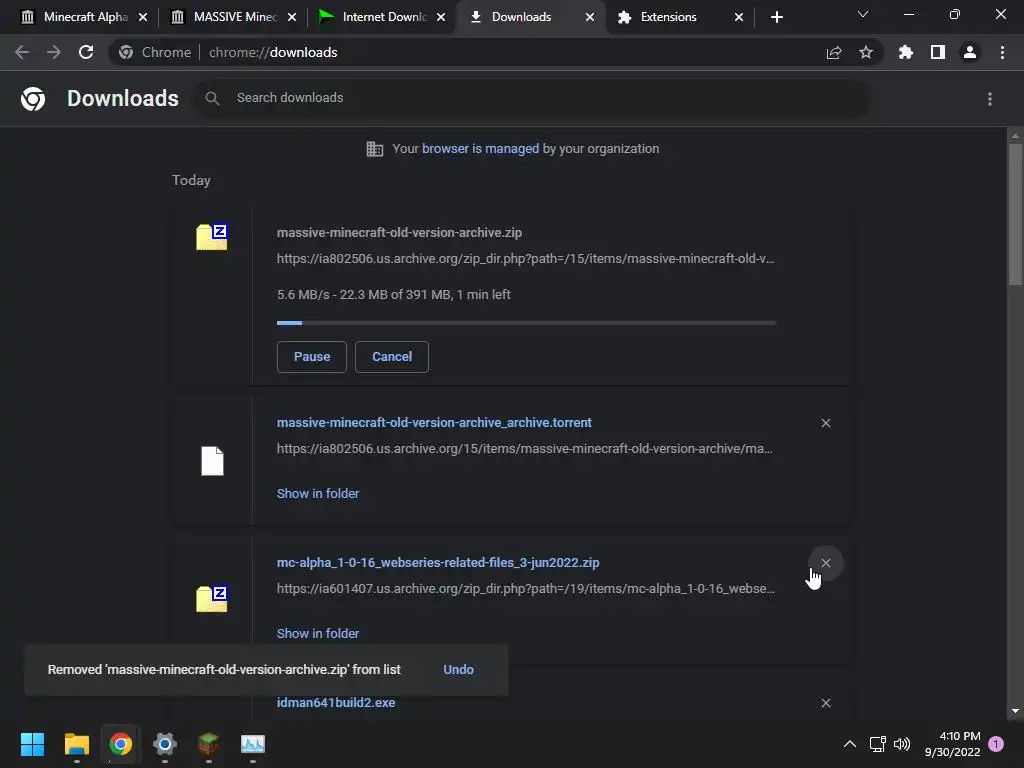Cancel the in-progress zip download

coord(392,357)
